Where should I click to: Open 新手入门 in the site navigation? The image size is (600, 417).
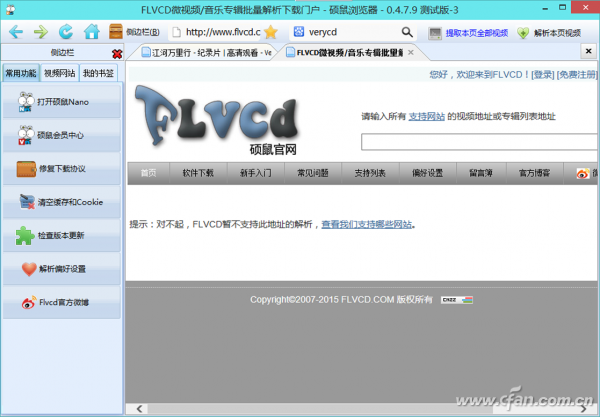click(256, 173)
